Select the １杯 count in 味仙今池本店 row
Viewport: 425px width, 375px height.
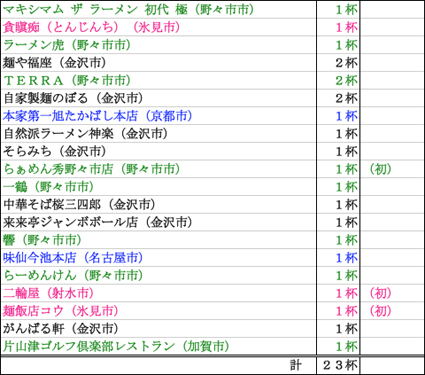click(338, 258)
